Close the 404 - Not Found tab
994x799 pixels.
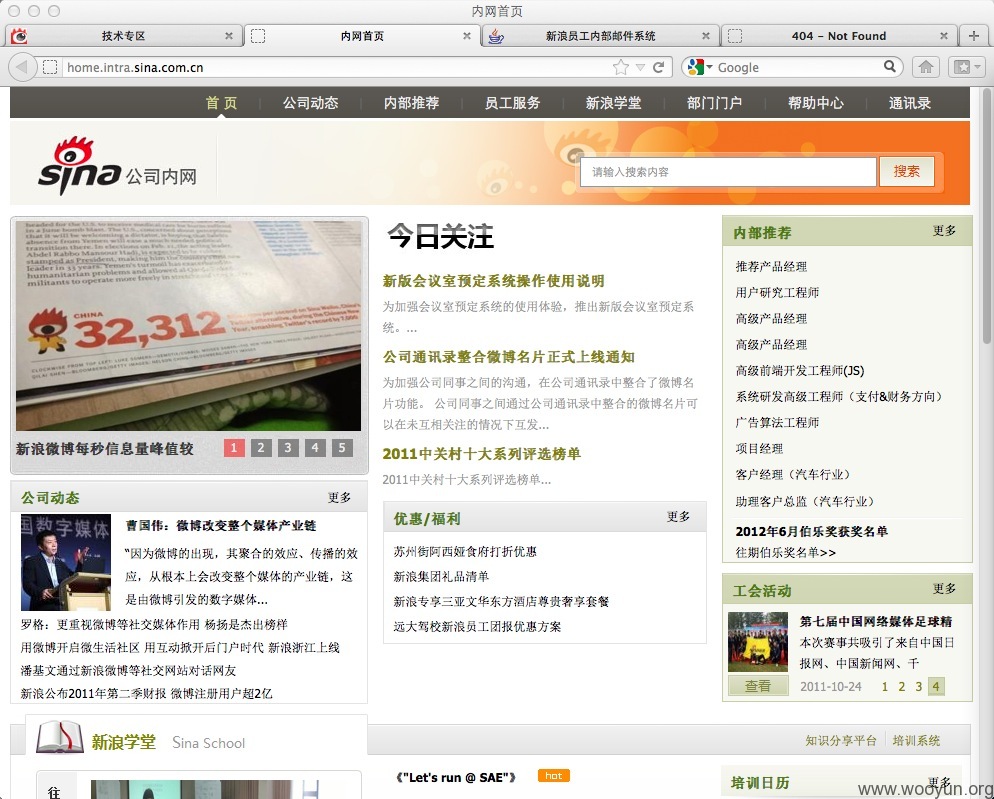(x=943, y=36)
